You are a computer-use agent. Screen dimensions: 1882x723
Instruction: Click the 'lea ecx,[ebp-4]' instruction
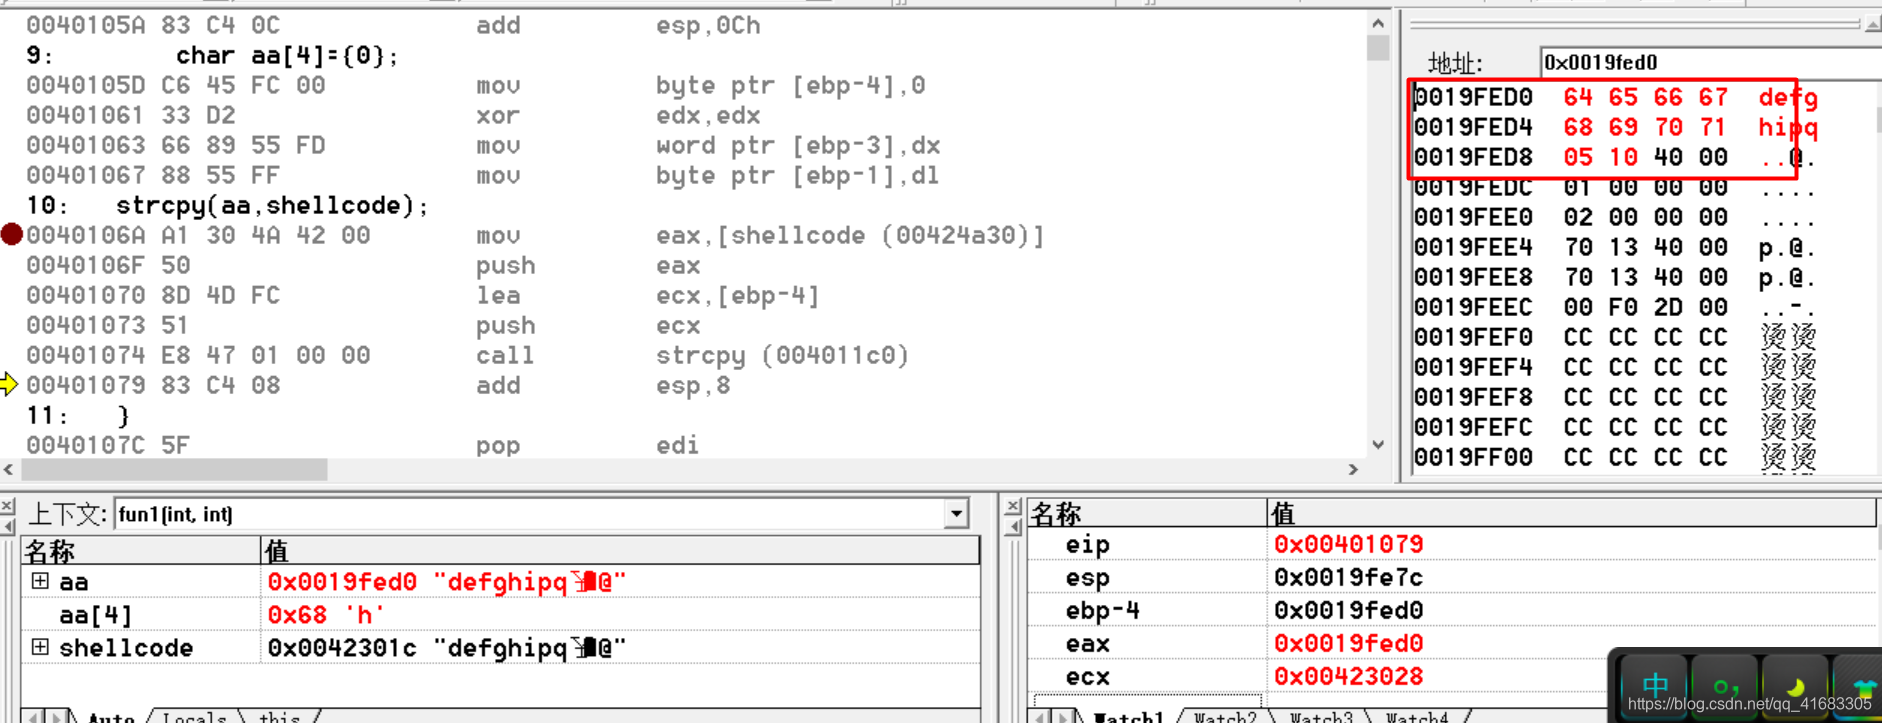[x=647, y=295]
